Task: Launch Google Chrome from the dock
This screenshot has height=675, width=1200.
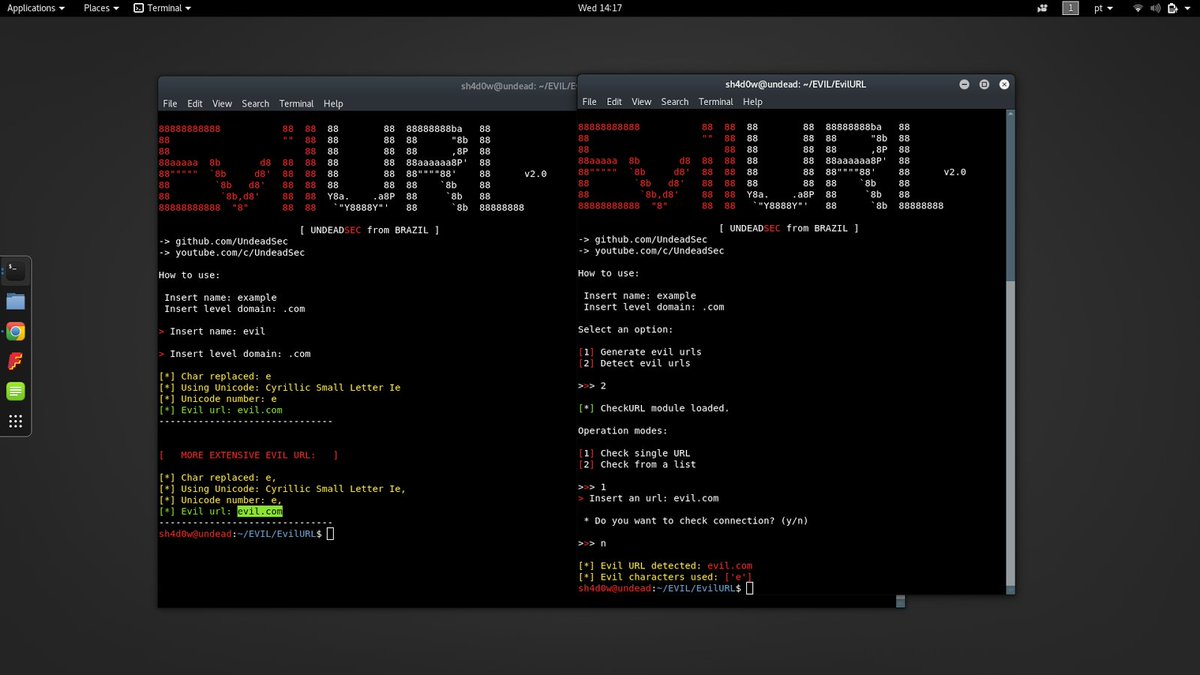Action: (15, 330)
